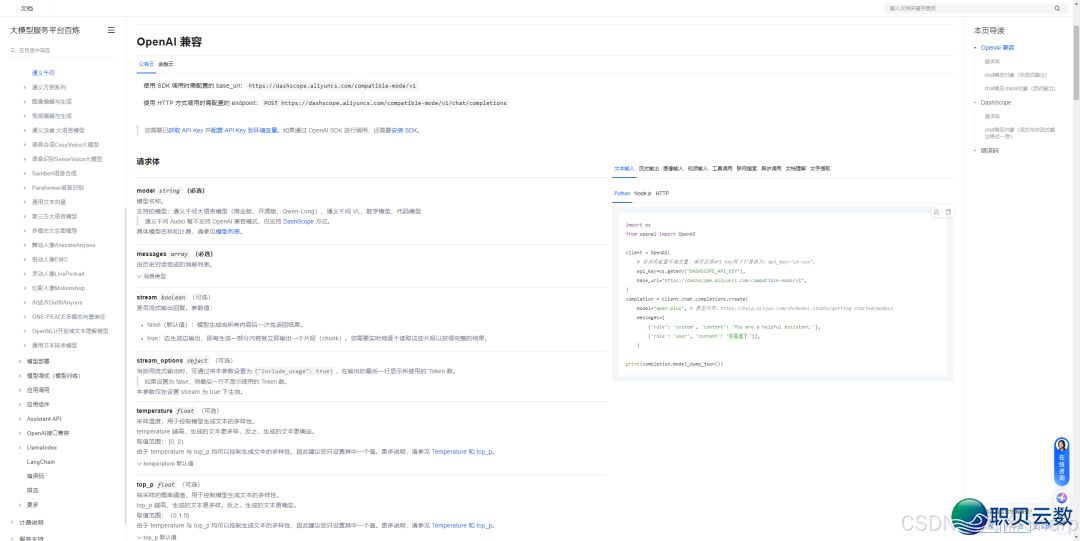Focus the sidebar directory filter input
This screenshot has height=541, width=1080.
(65, 50)
